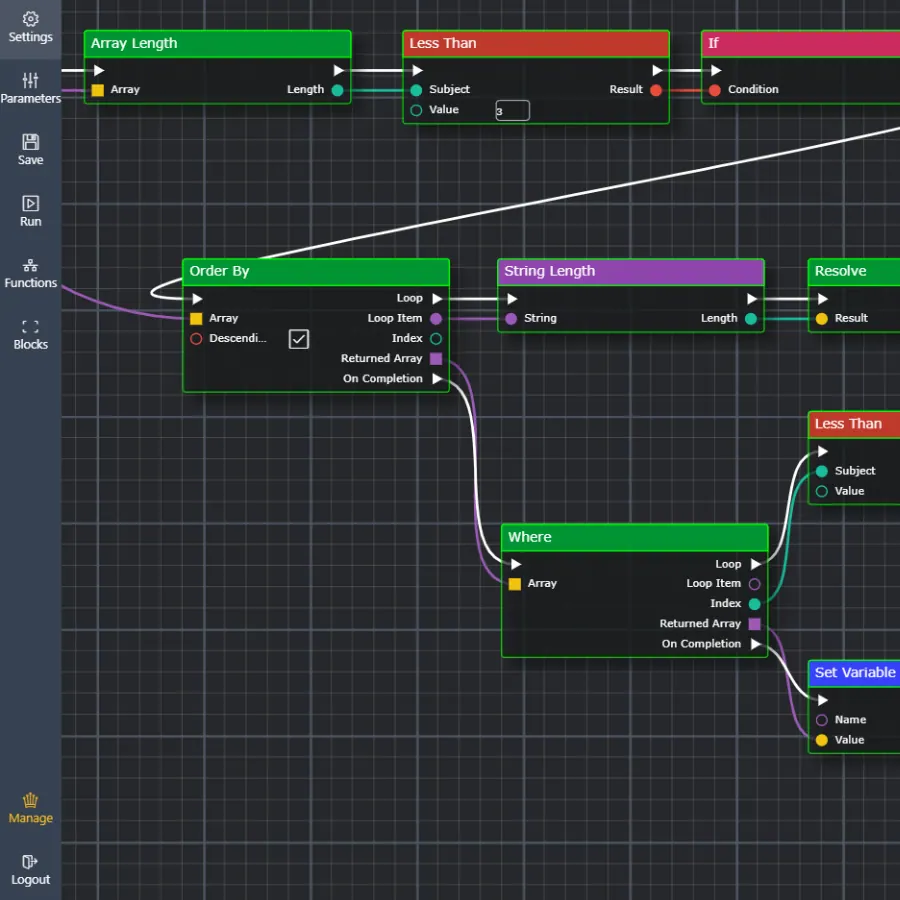The width and height of the screenshot is (900, 900).
Task: Toggle the Descending checkbox in Order By
Action: click(x=298, y=339)
